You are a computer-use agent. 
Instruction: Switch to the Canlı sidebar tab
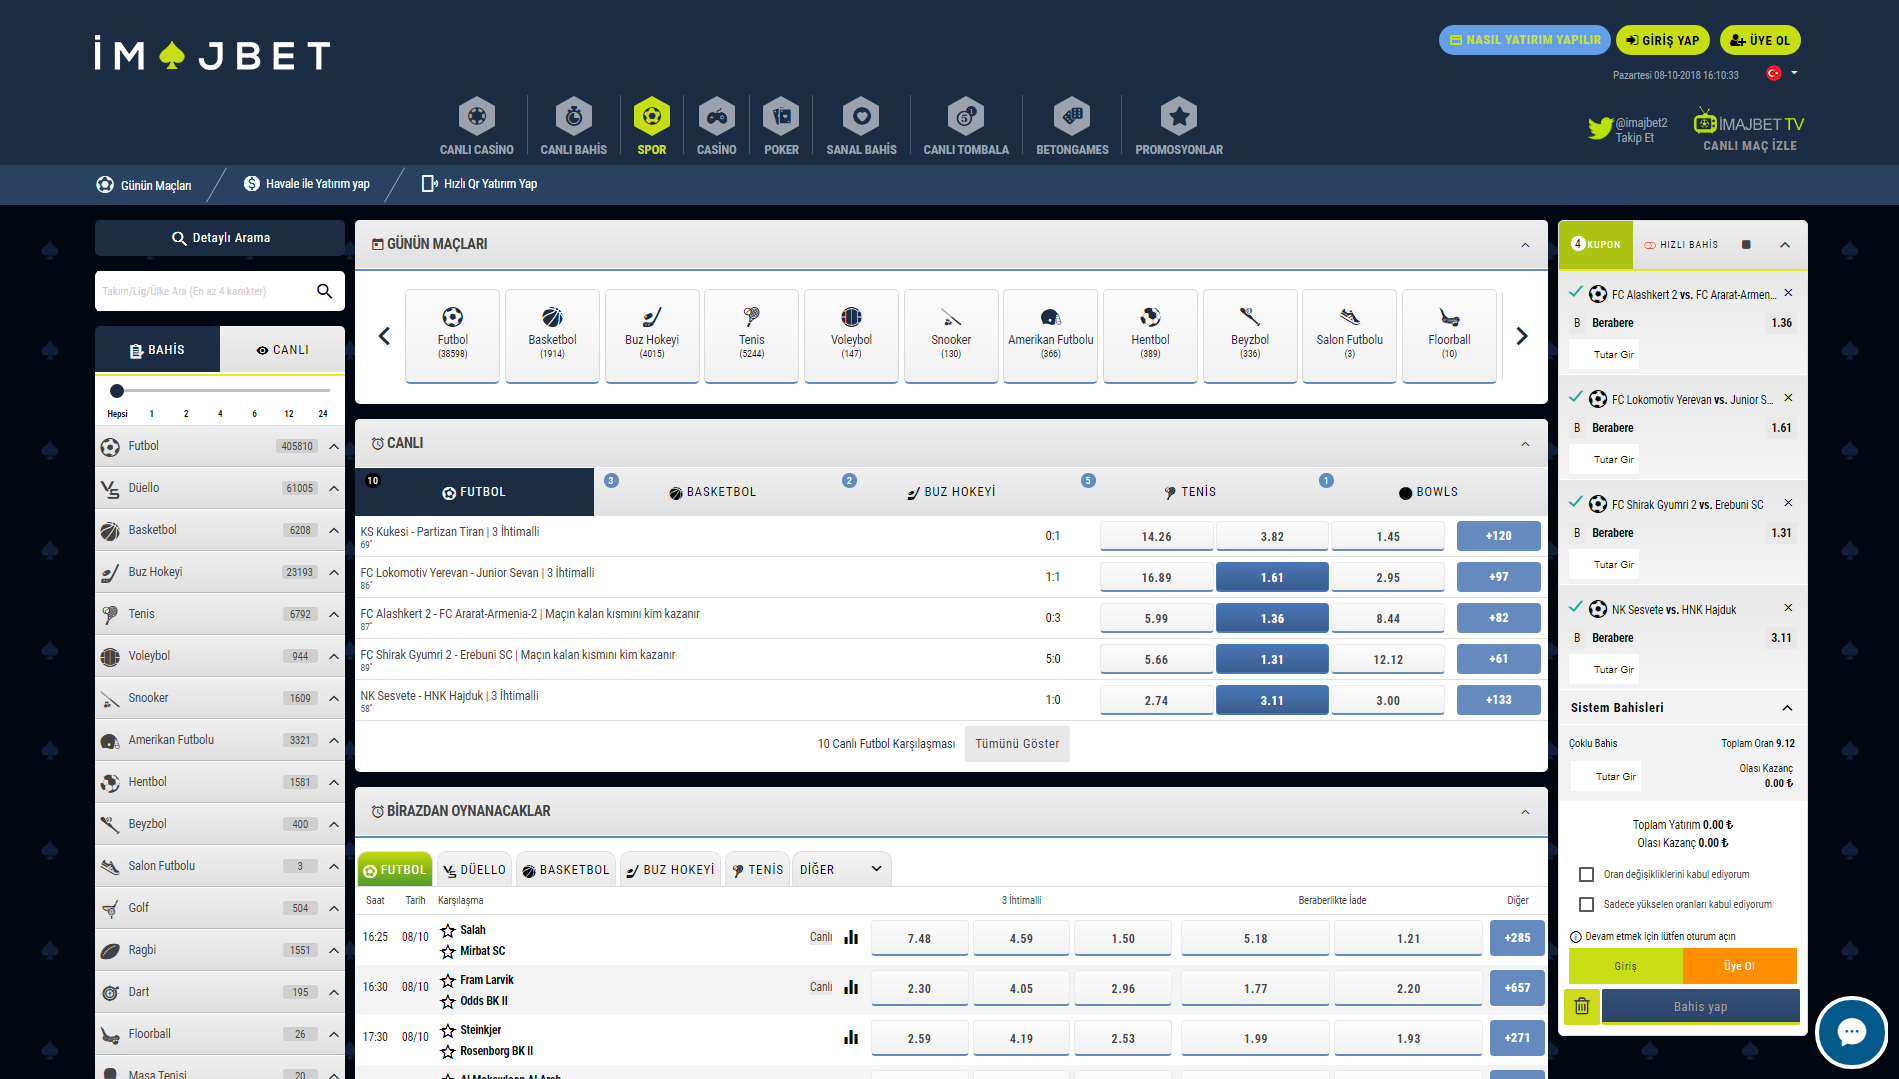pyautogui.click(x=282, y=350)
